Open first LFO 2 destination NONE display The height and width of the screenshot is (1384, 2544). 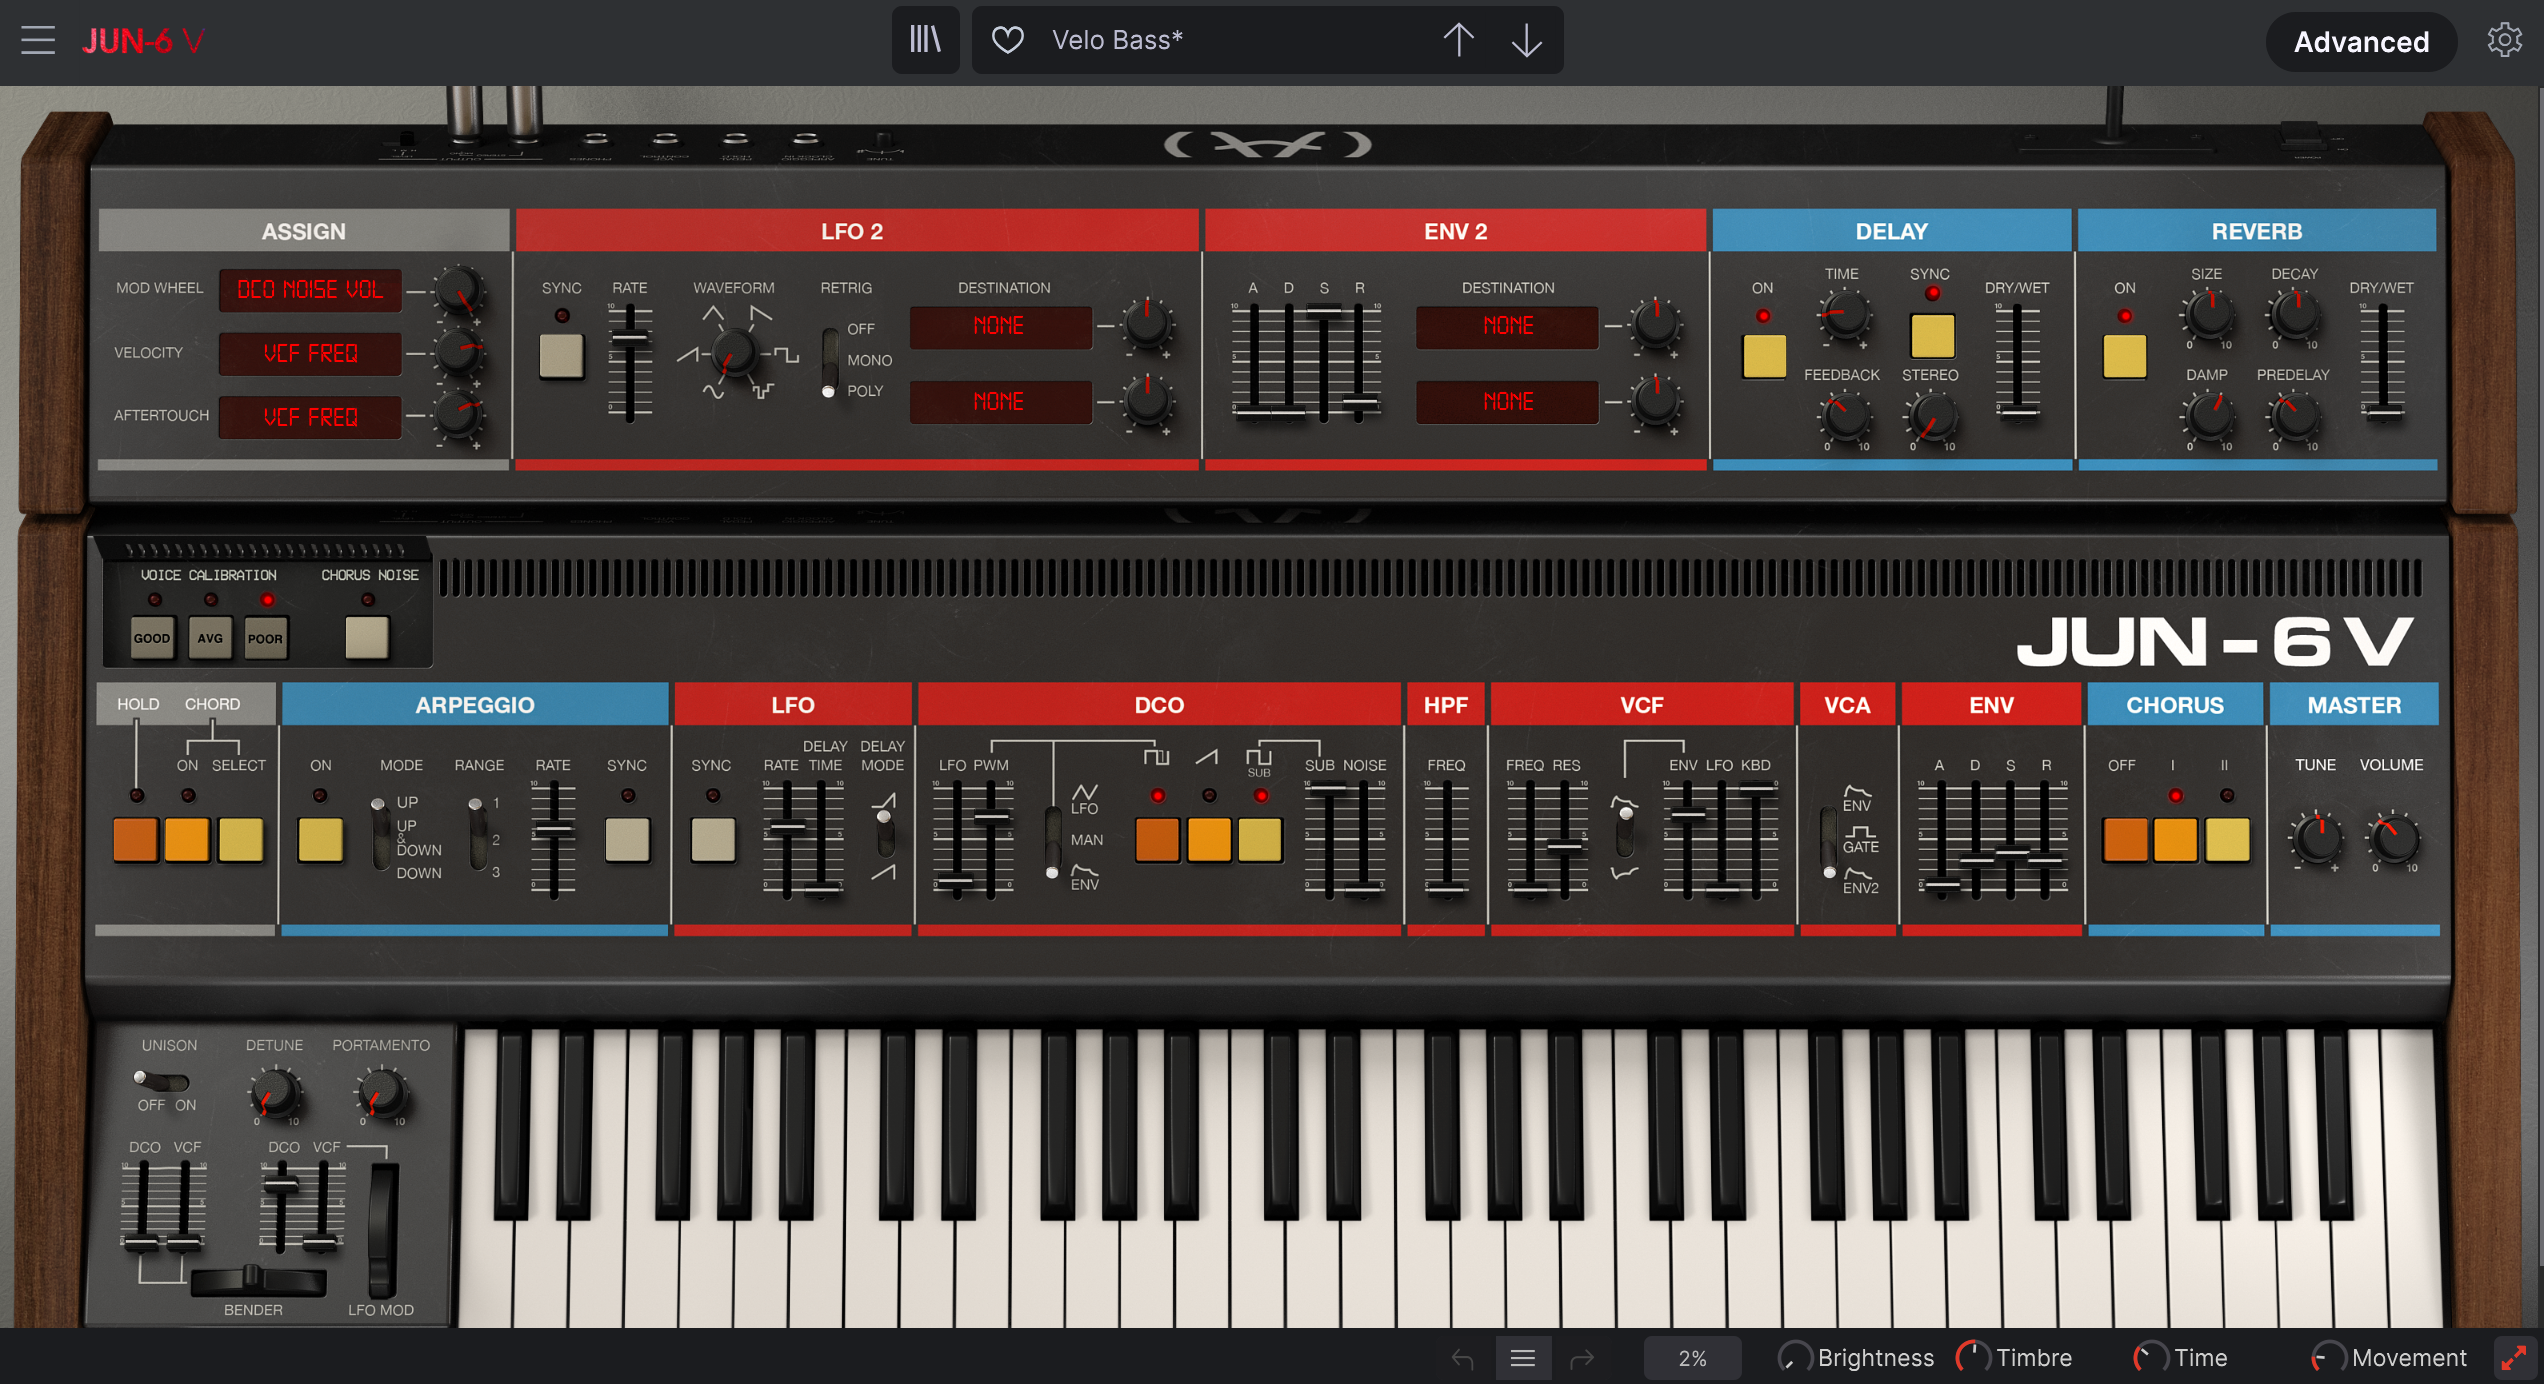[x=999, y=326]
